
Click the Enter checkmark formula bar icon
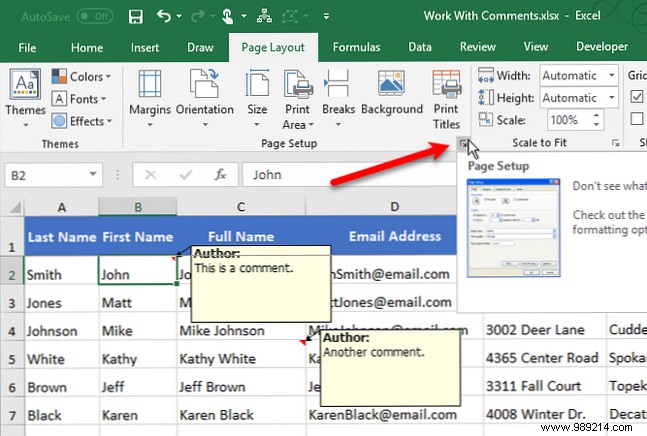coord(186,175)
